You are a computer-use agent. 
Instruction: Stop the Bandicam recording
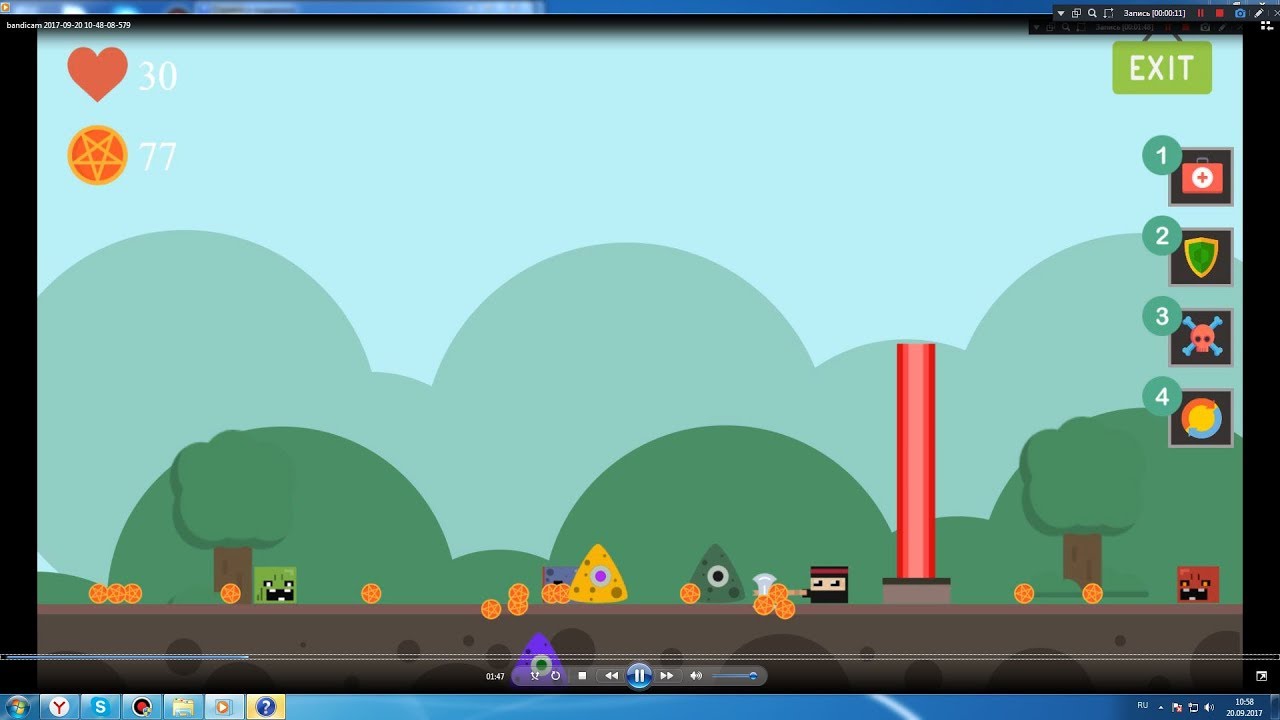[x=1219, y=13]
